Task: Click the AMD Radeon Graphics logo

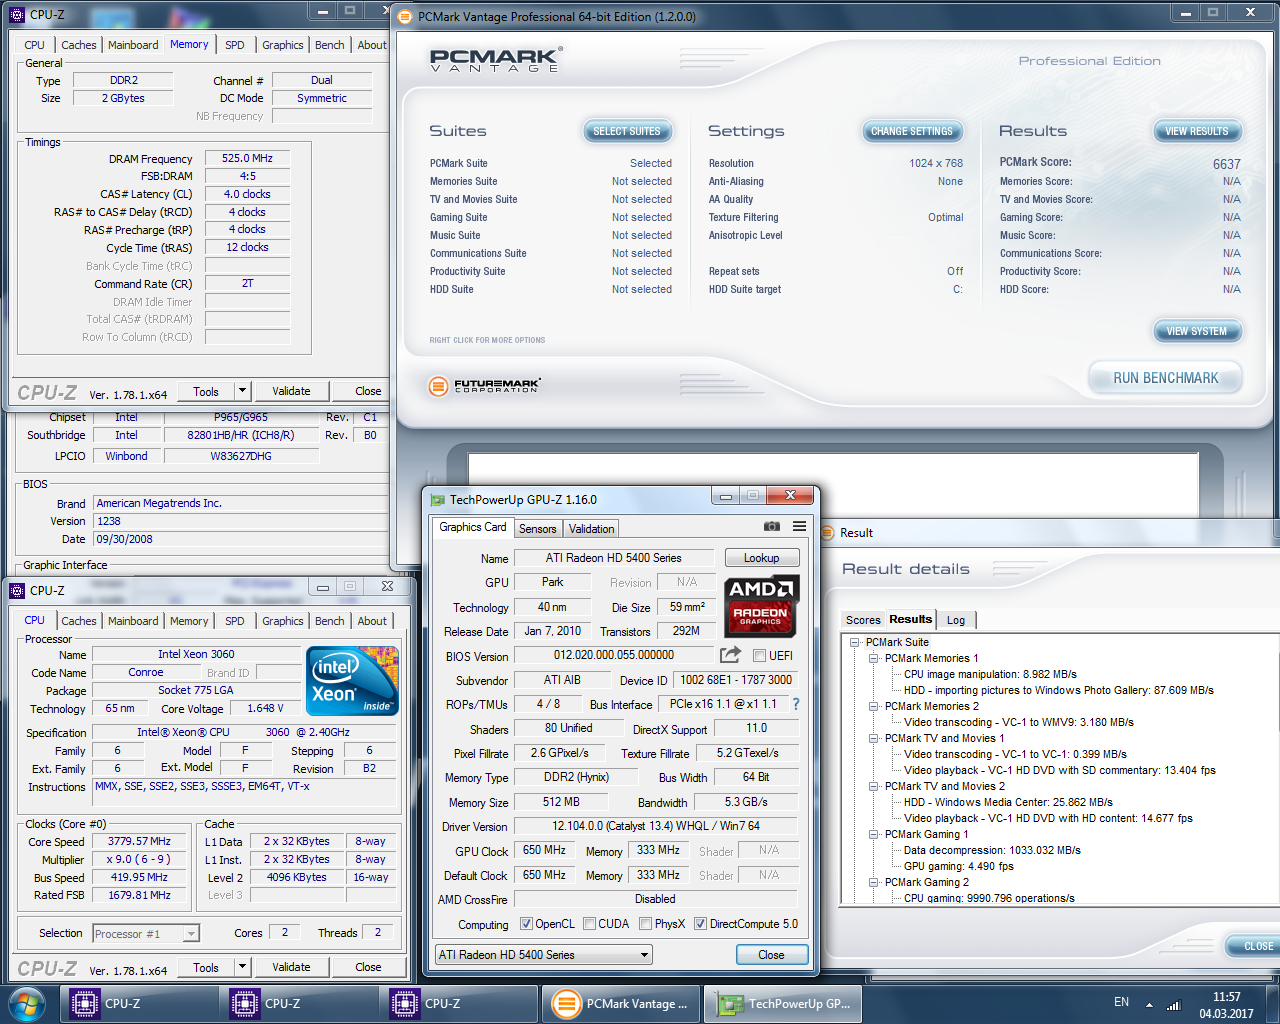Action: 760,607
